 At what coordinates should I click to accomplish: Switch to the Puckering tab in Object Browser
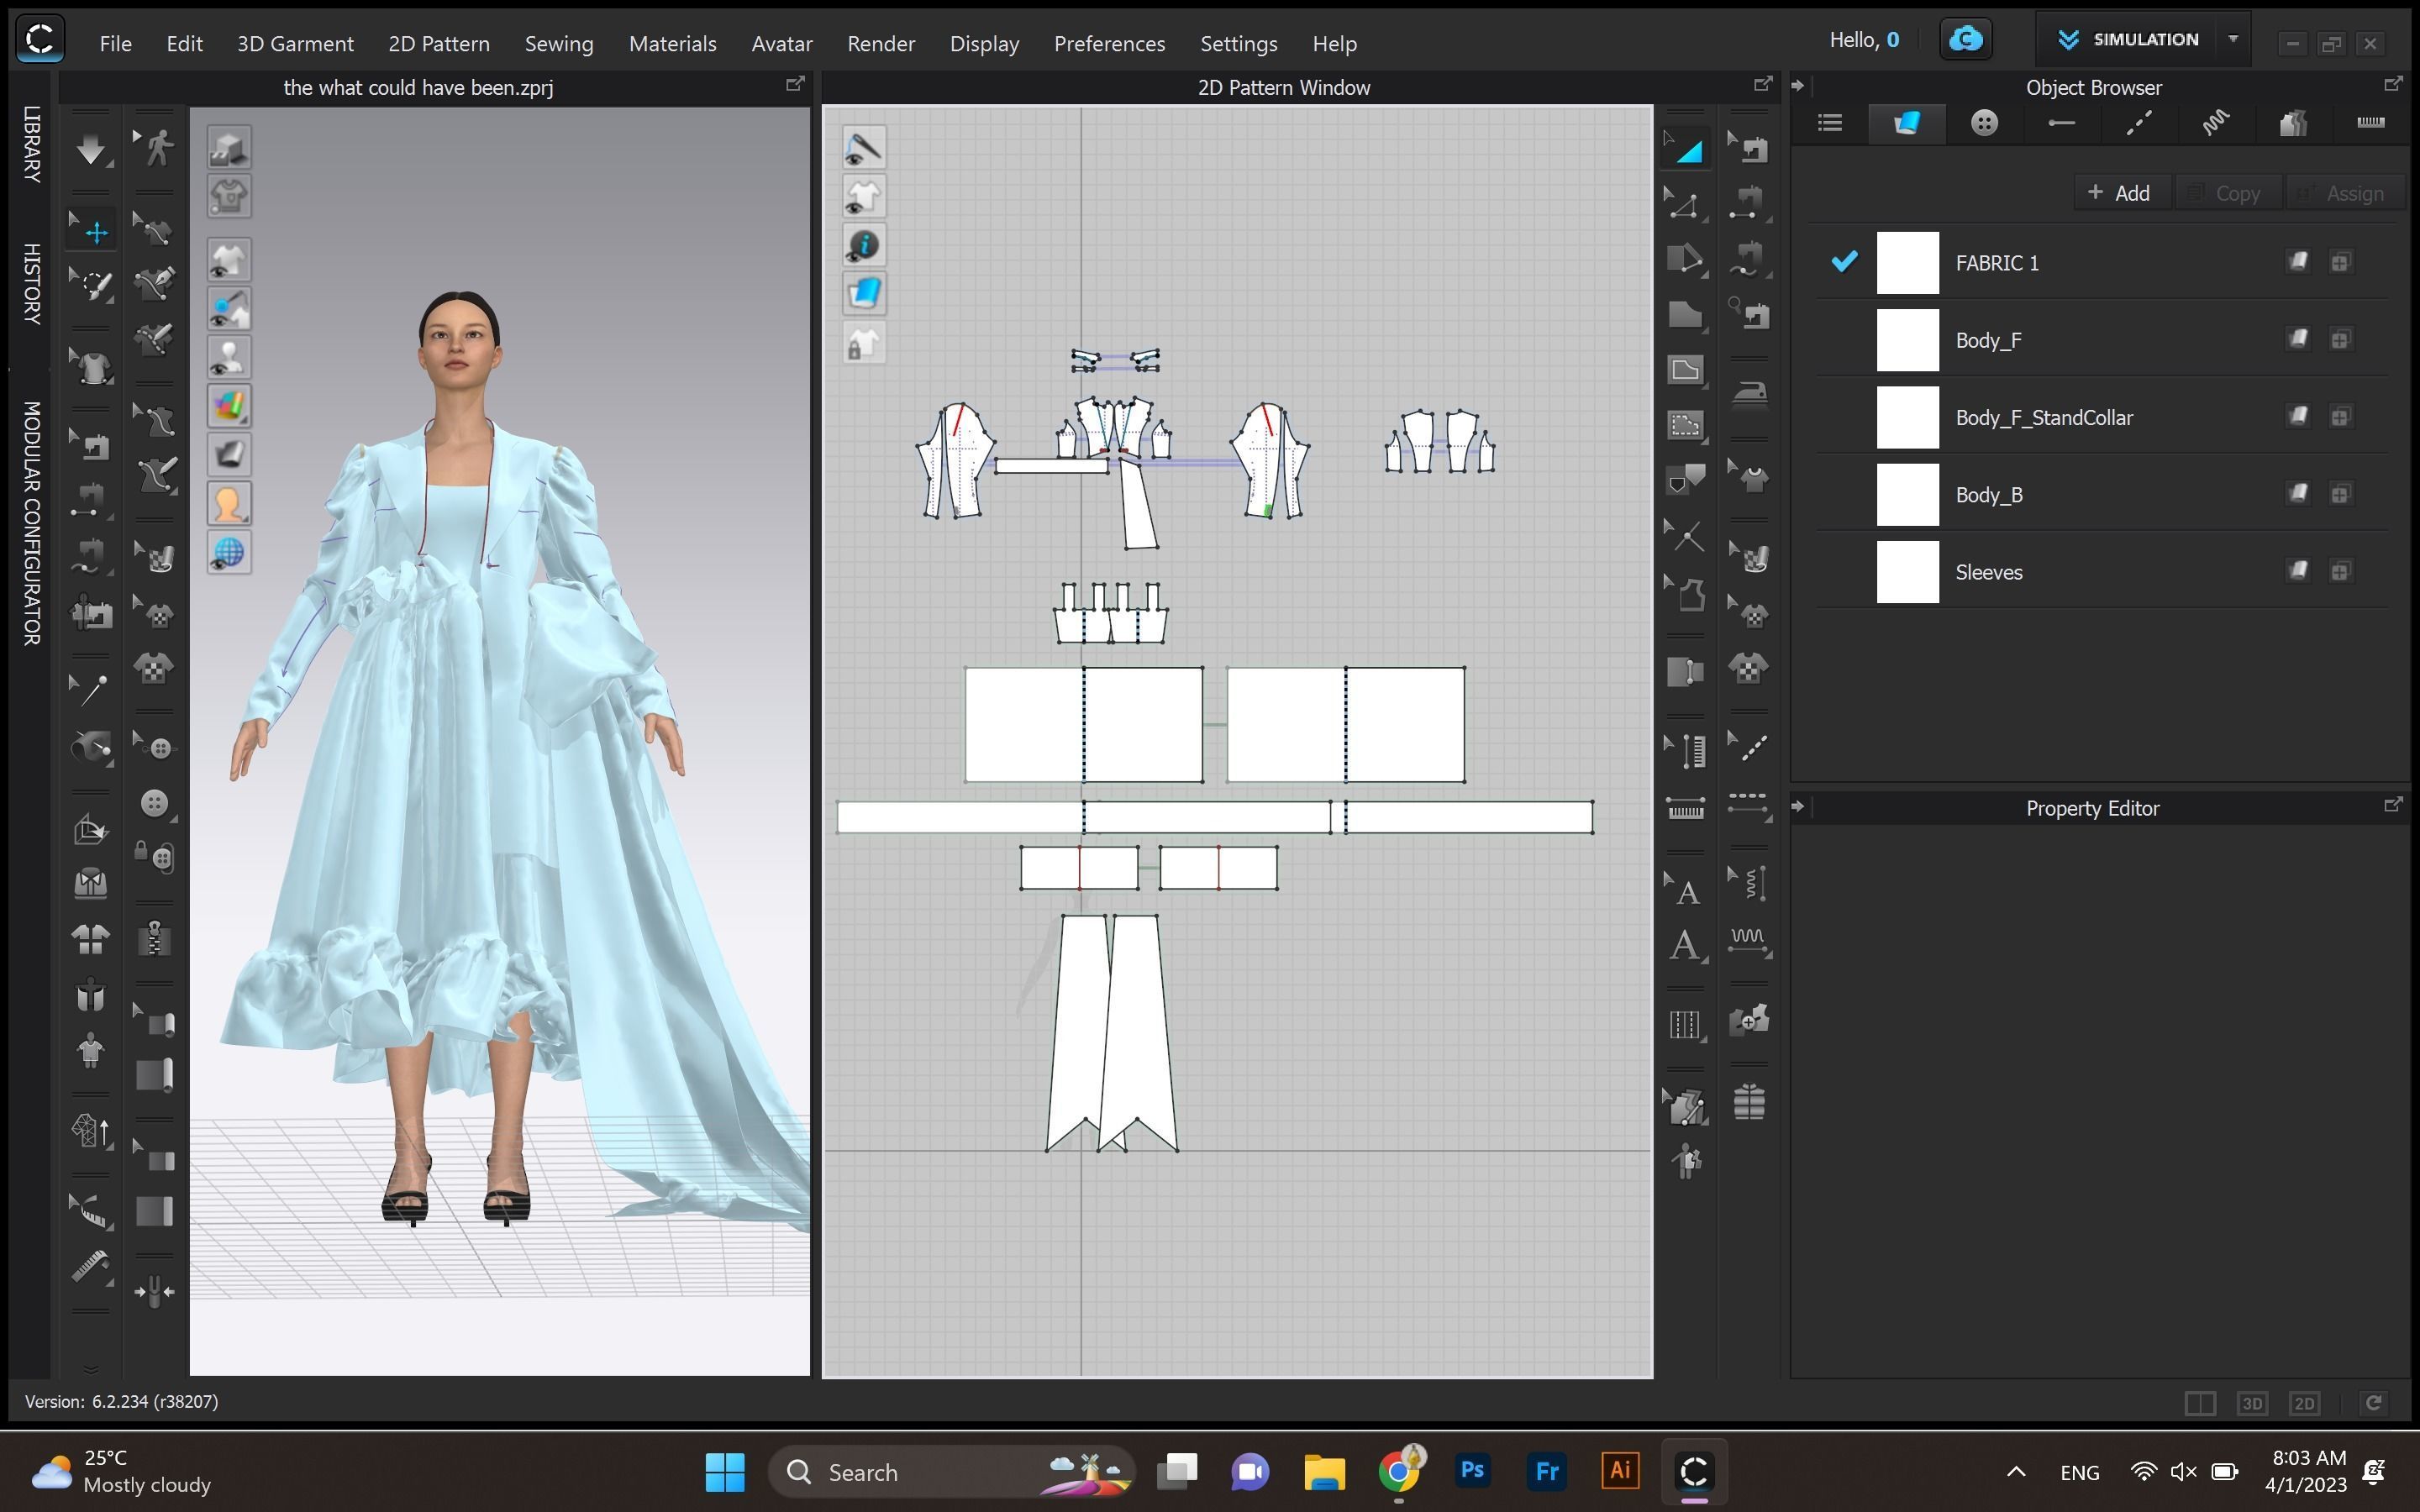pyautogui.click(x=2215, y=123)
